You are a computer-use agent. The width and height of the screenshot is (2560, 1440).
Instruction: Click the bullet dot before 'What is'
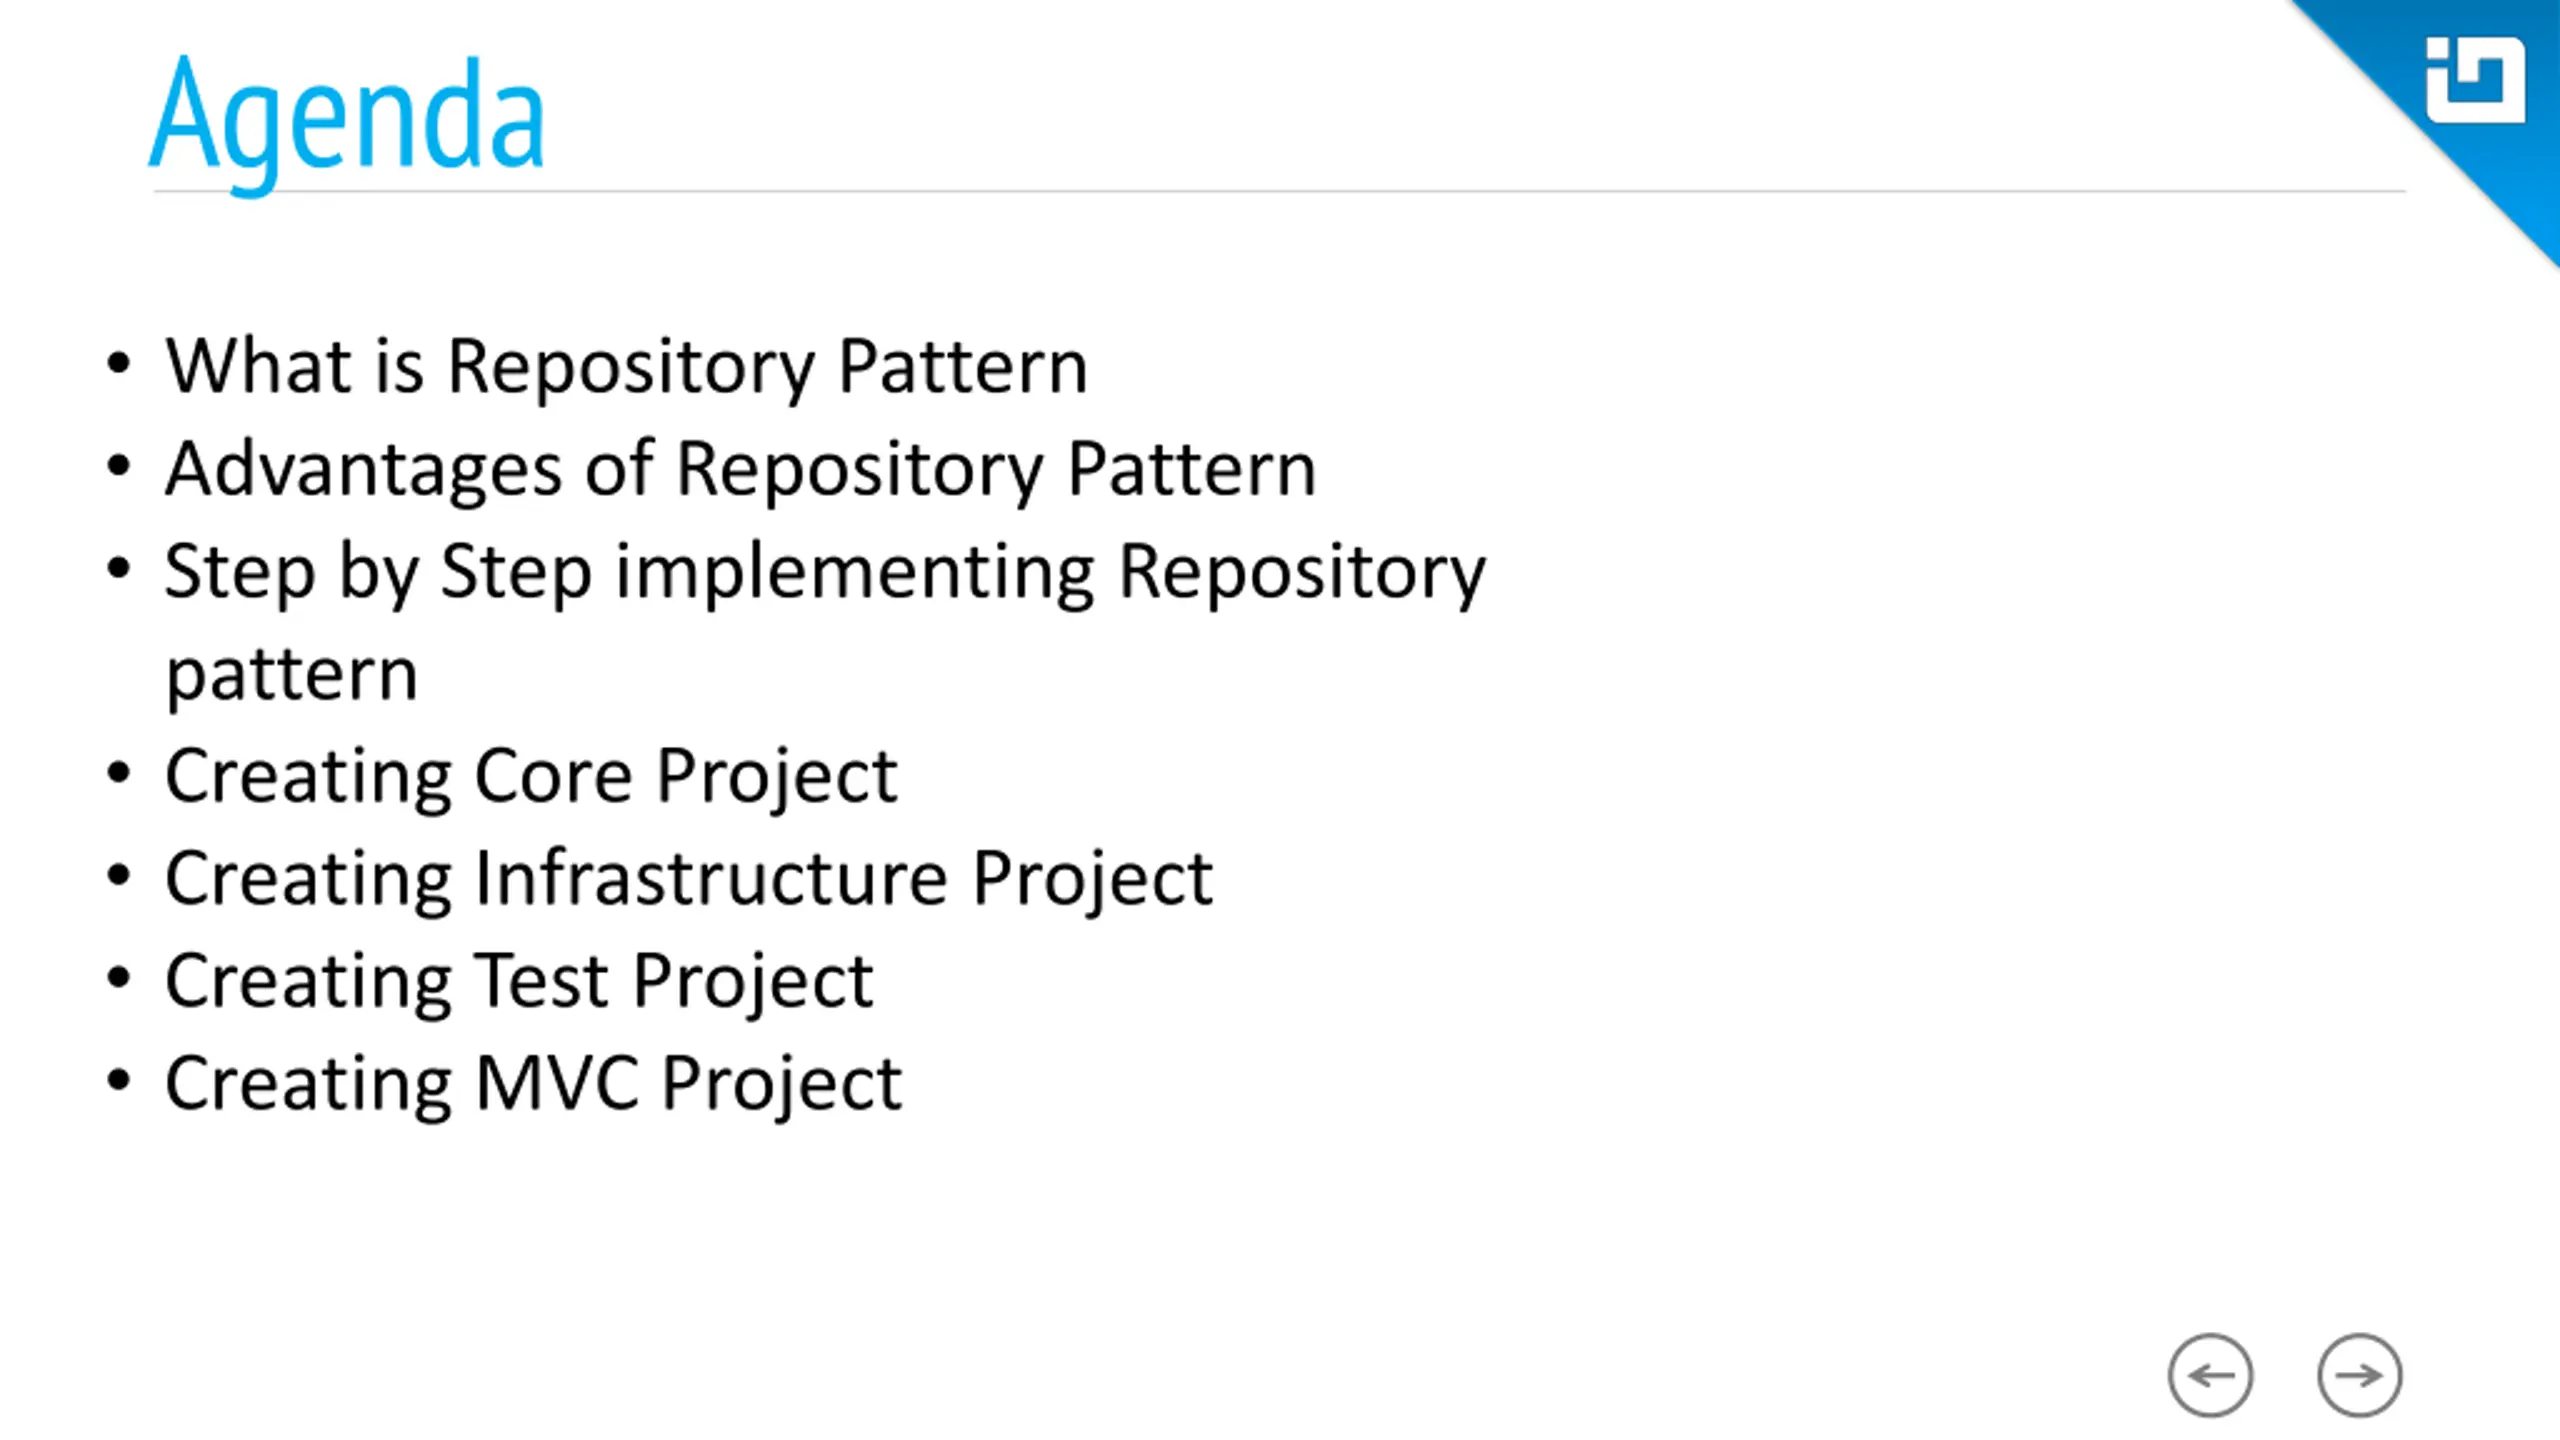coord(119,365)
